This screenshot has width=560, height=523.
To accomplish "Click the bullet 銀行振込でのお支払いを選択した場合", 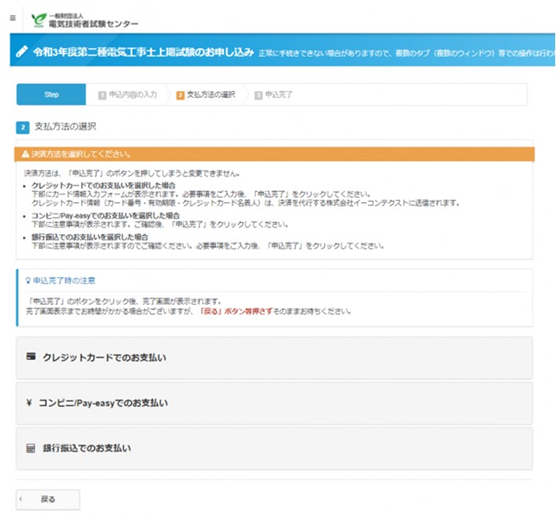I will click(90, 237).
